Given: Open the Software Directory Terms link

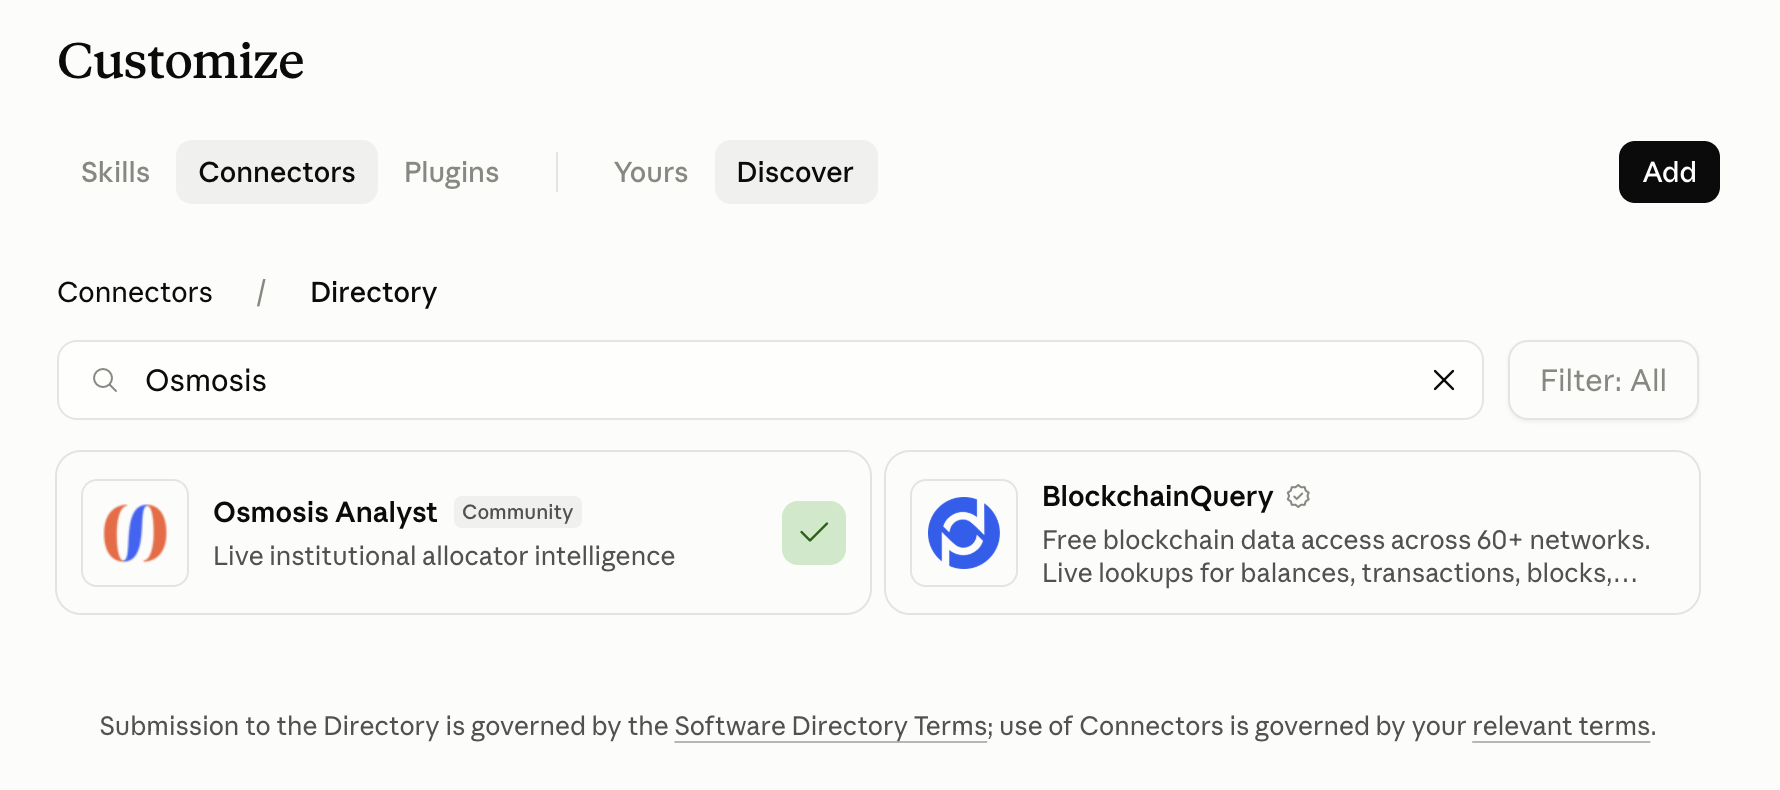Looking at the screenshot, I should pyautogui.click(x=831, y=726).
